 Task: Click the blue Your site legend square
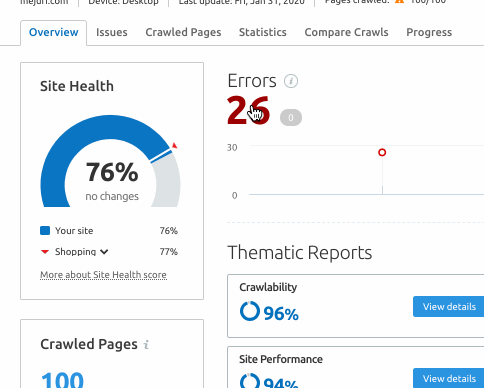45,231
